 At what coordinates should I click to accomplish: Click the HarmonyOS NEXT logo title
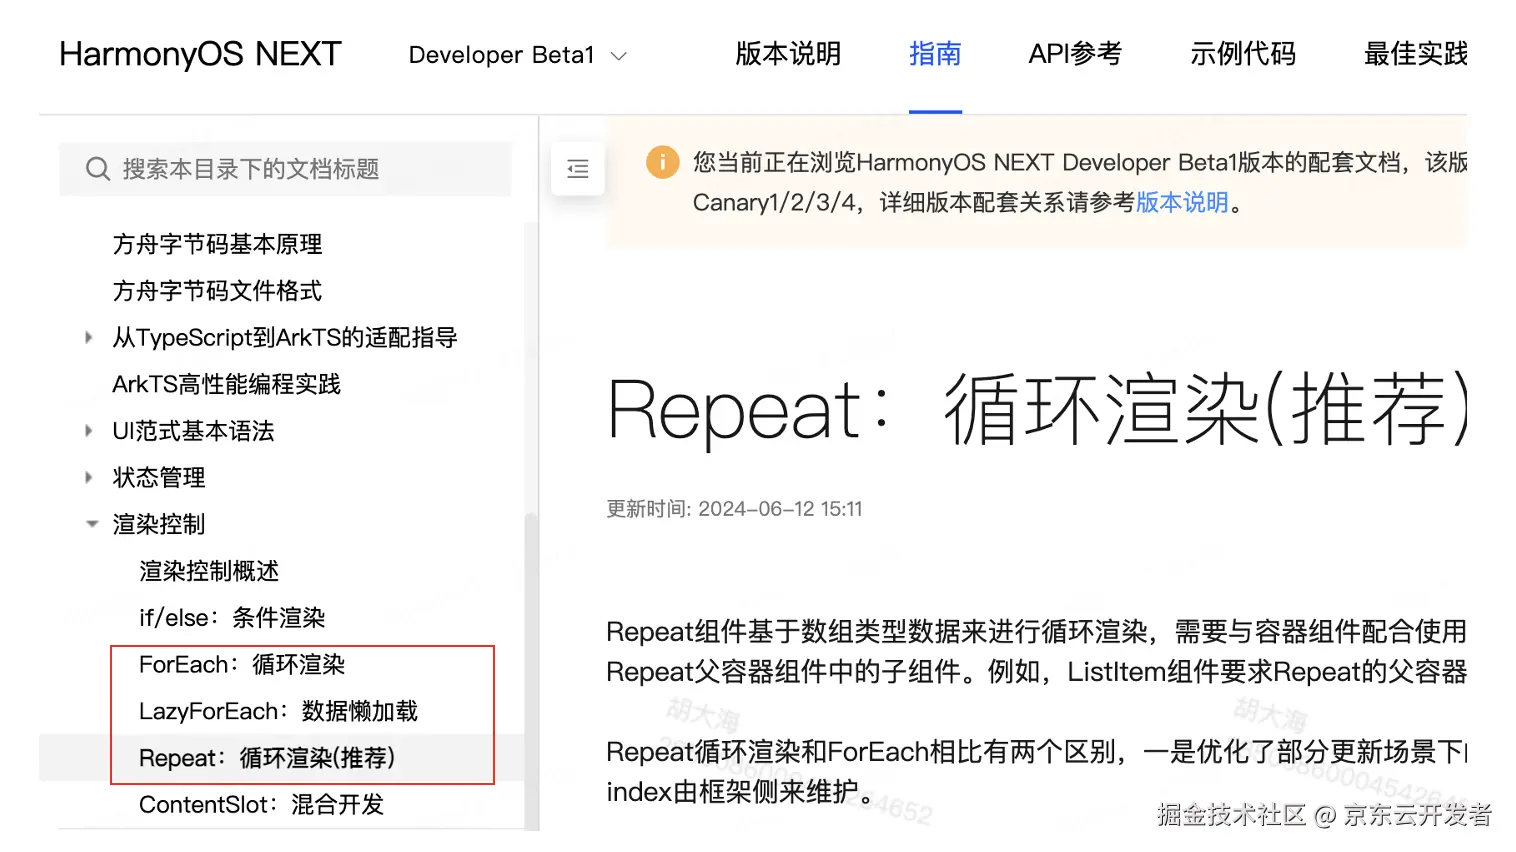click(x=200, y=54)
